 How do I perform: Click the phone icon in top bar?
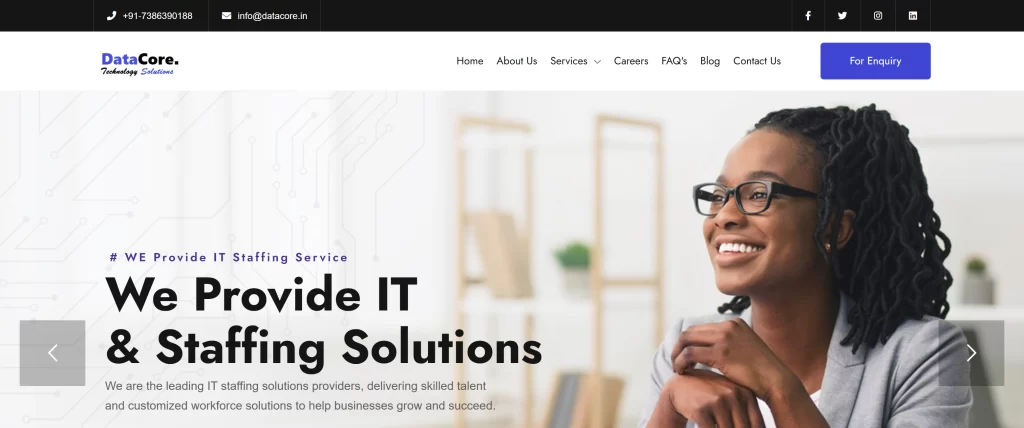[x=111, y=16]
